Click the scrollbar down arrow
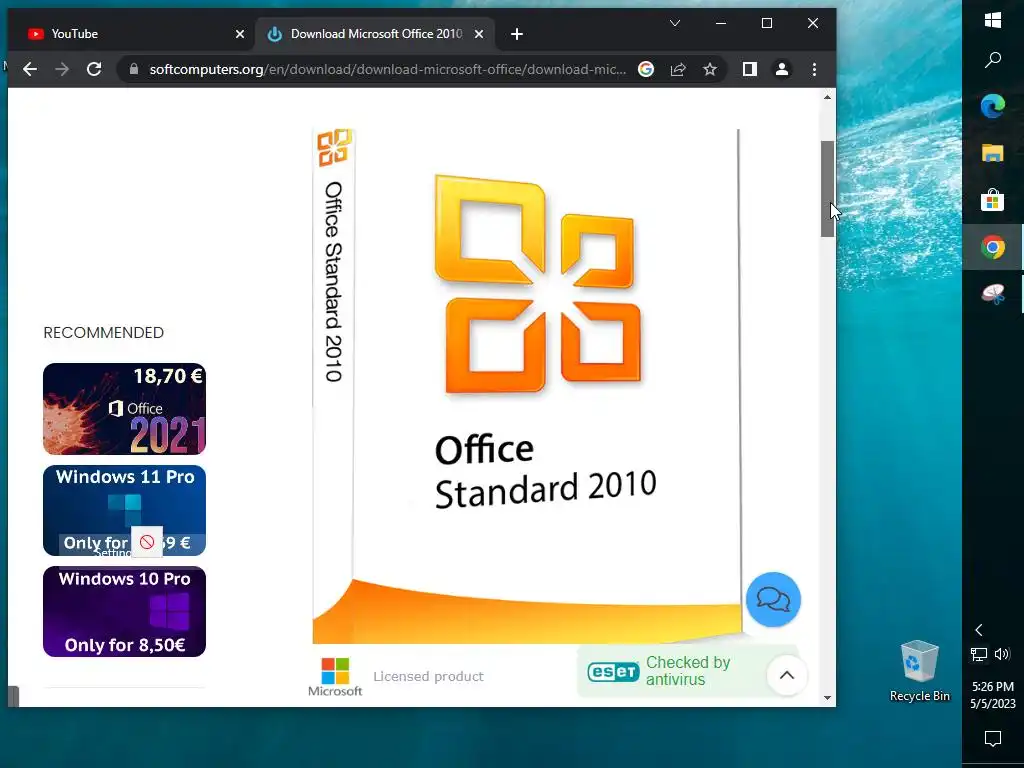 click(x=827, y=698)
